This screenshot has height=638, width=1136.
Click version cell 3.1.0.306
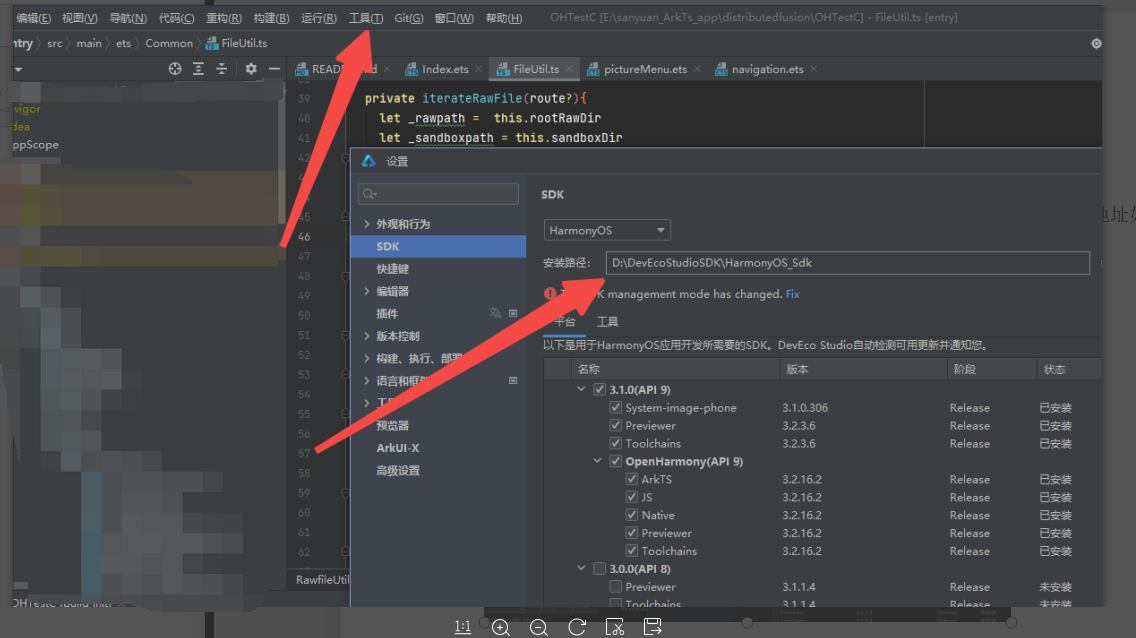coord(805,408)
